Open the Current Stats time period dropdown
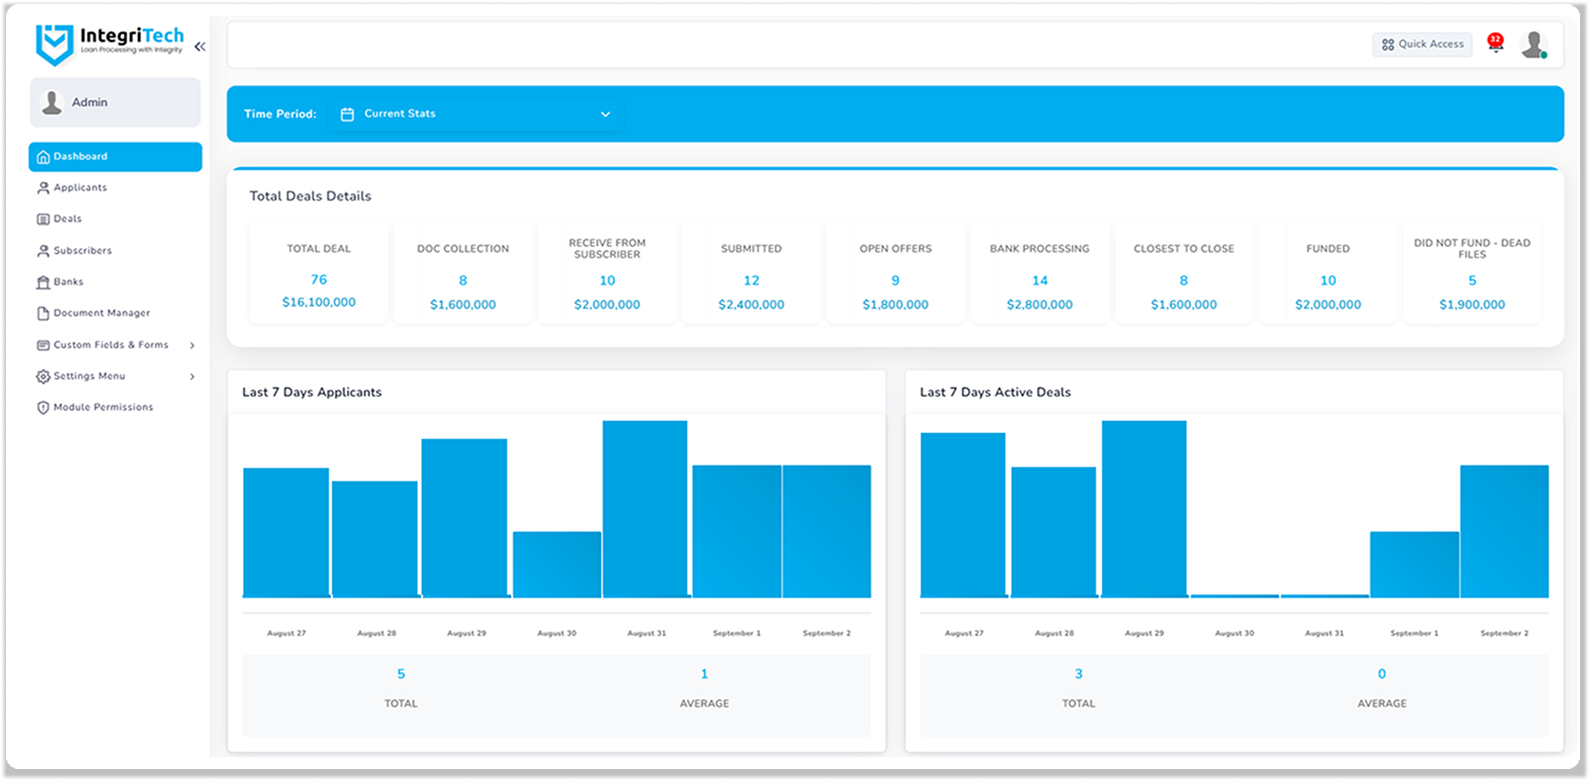Screen dimensions: 1590x781 pos(476,114)
